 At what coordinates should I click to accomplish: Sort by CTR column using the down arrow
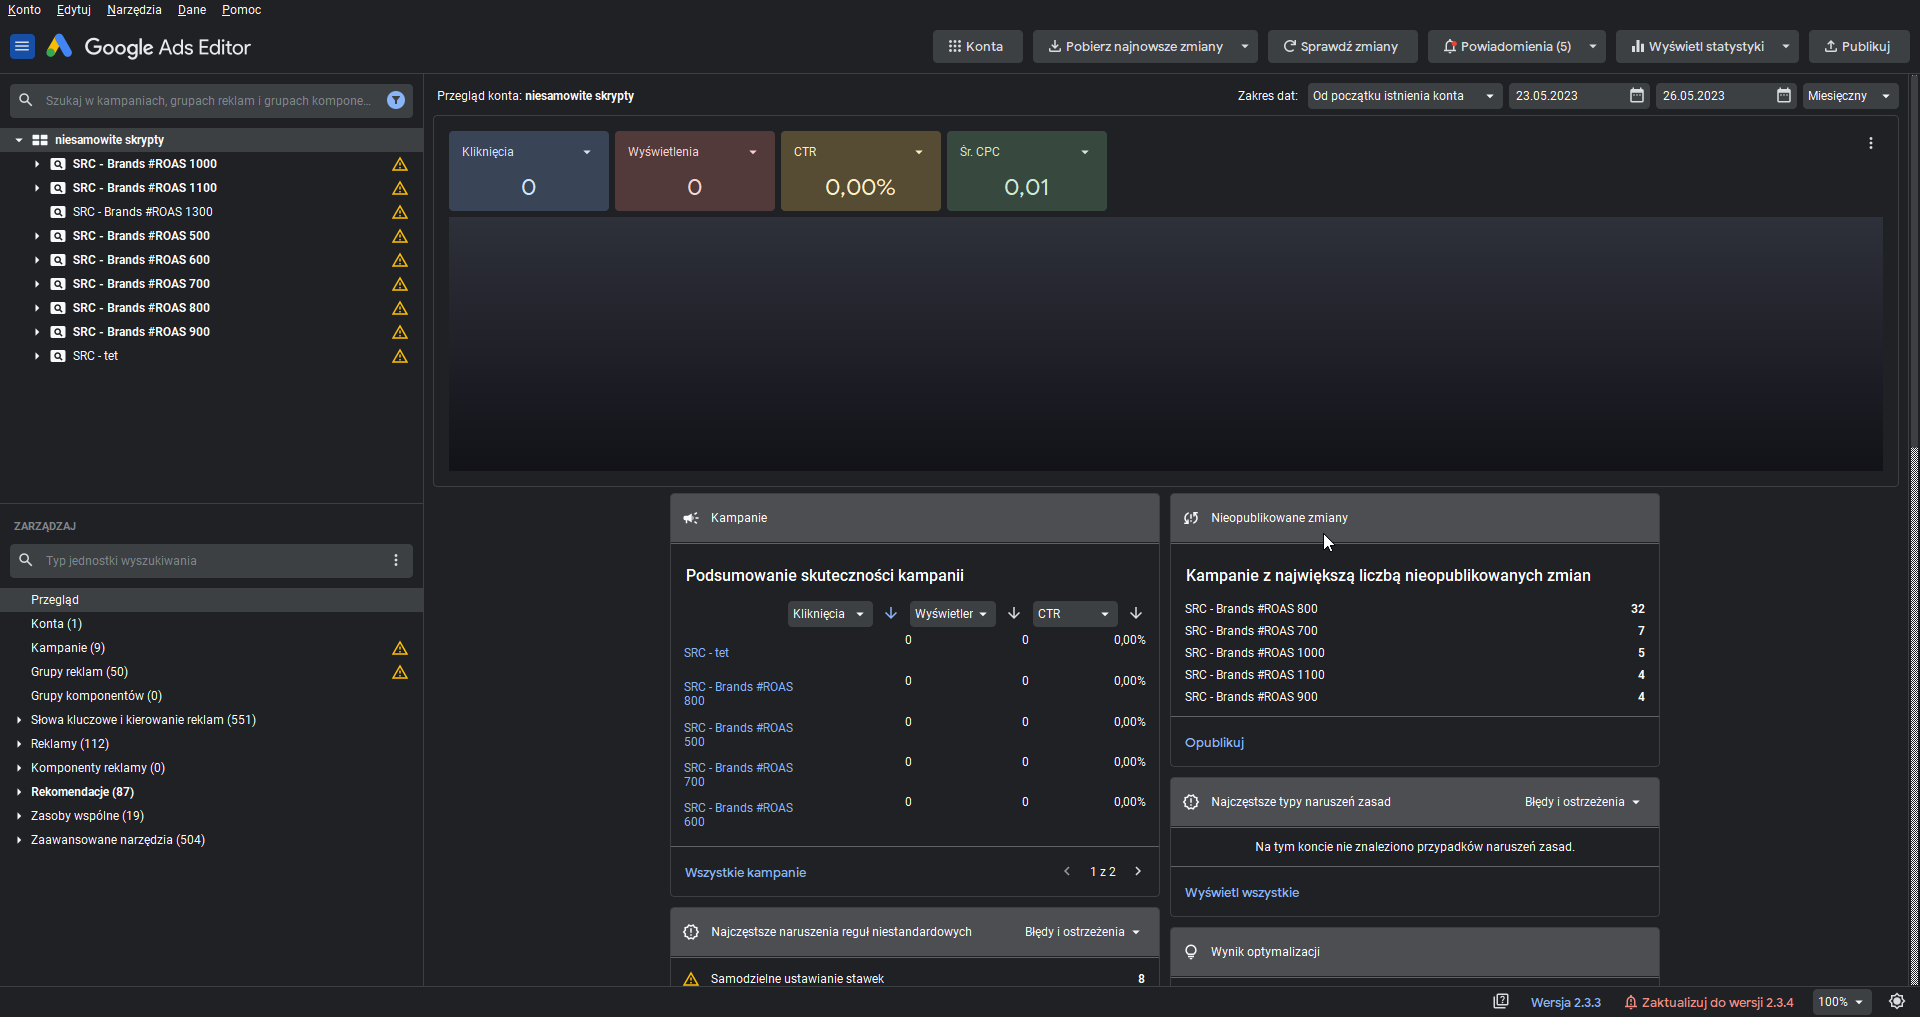click(x=1136, y=613)
